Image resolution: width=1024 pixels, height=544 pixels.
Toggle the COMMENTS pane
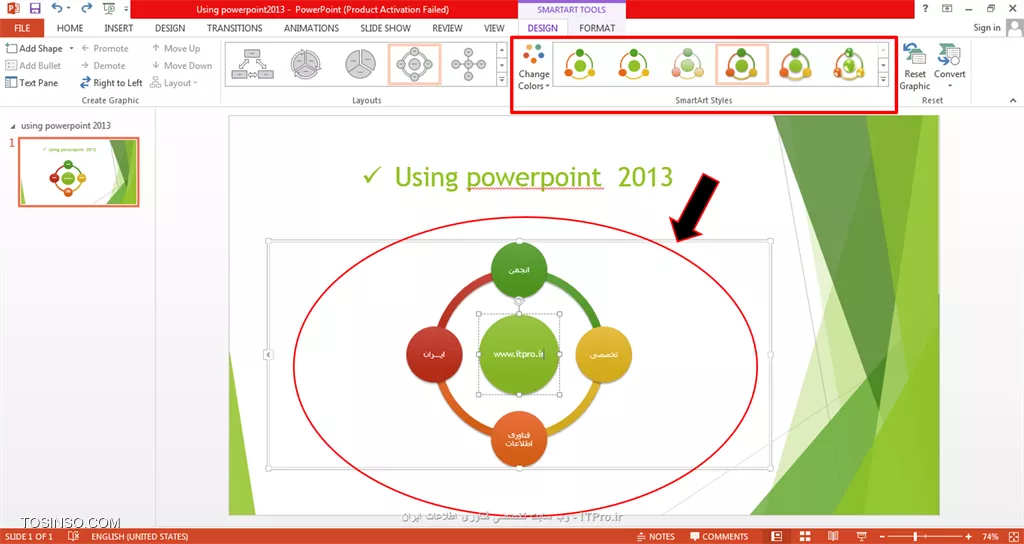(x=718, y=537)
